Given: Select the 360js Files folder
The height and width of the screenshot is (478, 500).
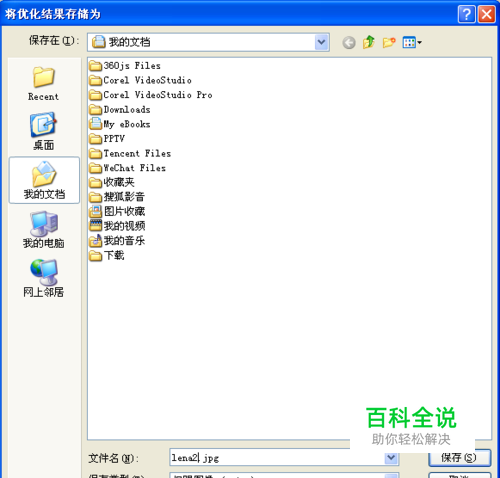Looking at the screenshot, I should (x=125, y=66).
